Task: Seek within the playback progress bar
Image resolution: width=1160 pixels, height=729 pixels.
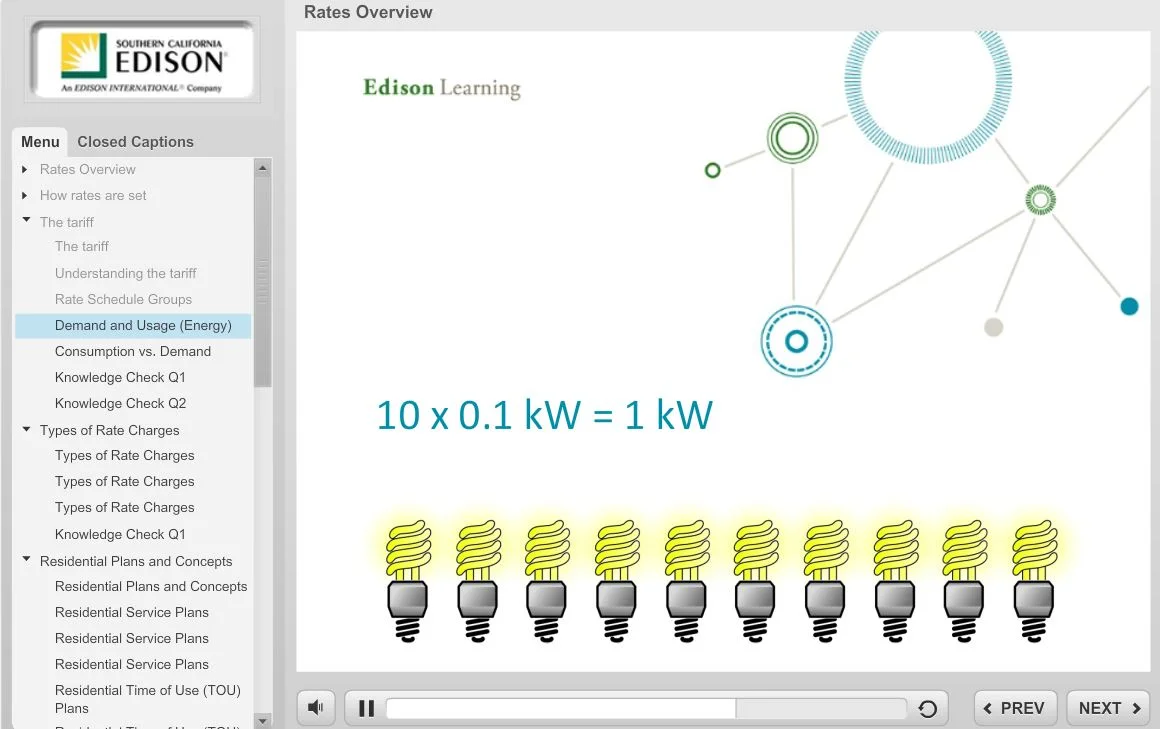Action: 646,708
